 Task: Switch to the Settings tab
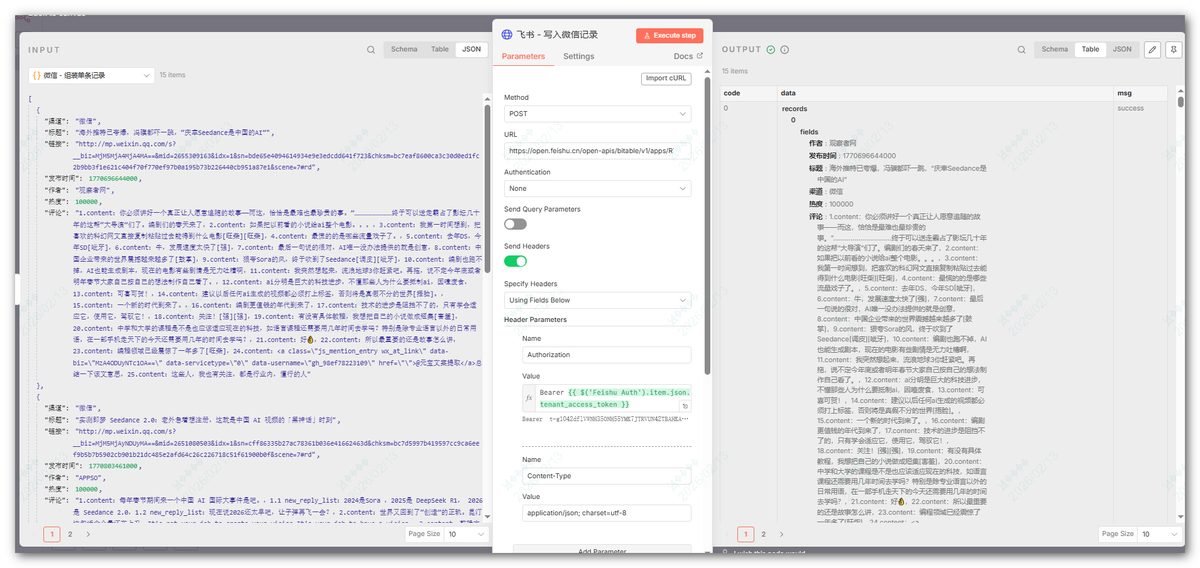(x=578, y=57)
